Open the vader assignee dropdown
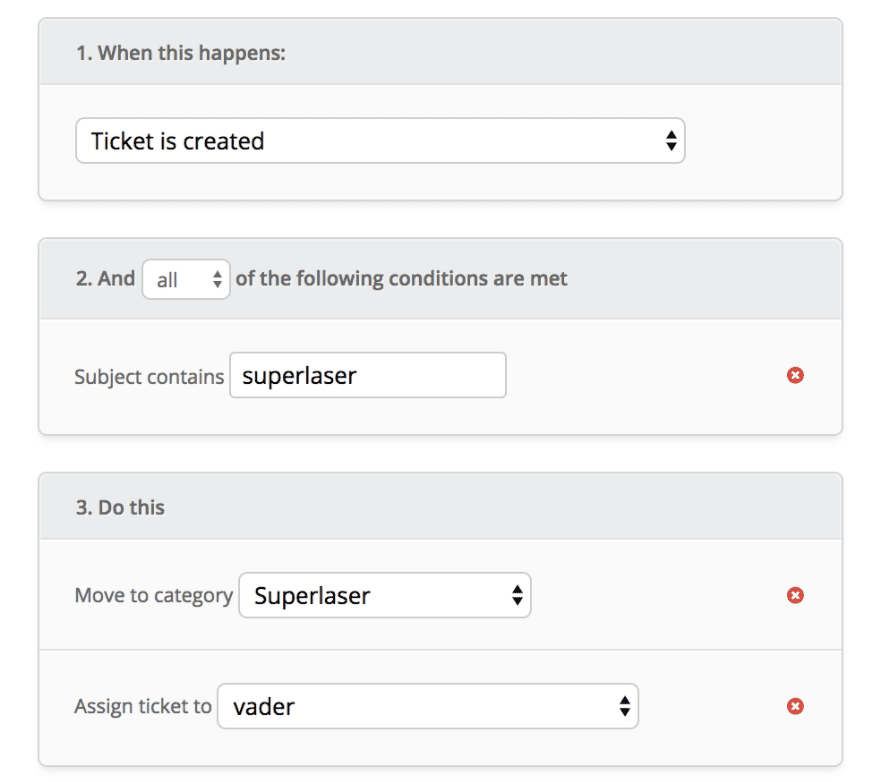Screen dimensions: 870x782 pyautogui.click(x=427, y=707)
